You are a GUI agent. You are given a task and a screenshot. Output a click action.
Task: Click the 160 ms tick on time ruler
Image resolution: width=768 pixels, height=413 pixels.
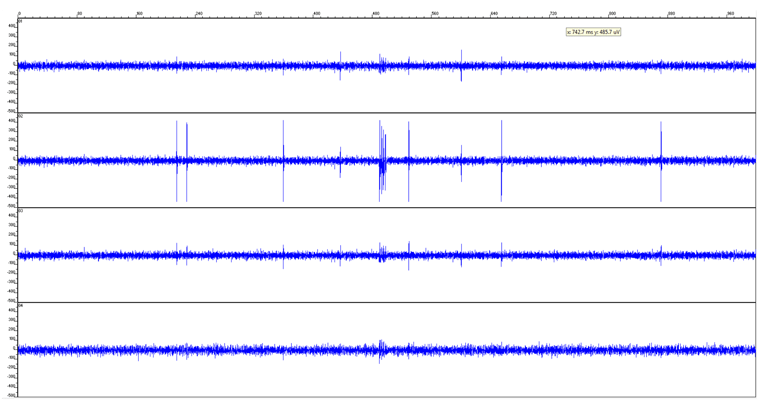(140, 14)
